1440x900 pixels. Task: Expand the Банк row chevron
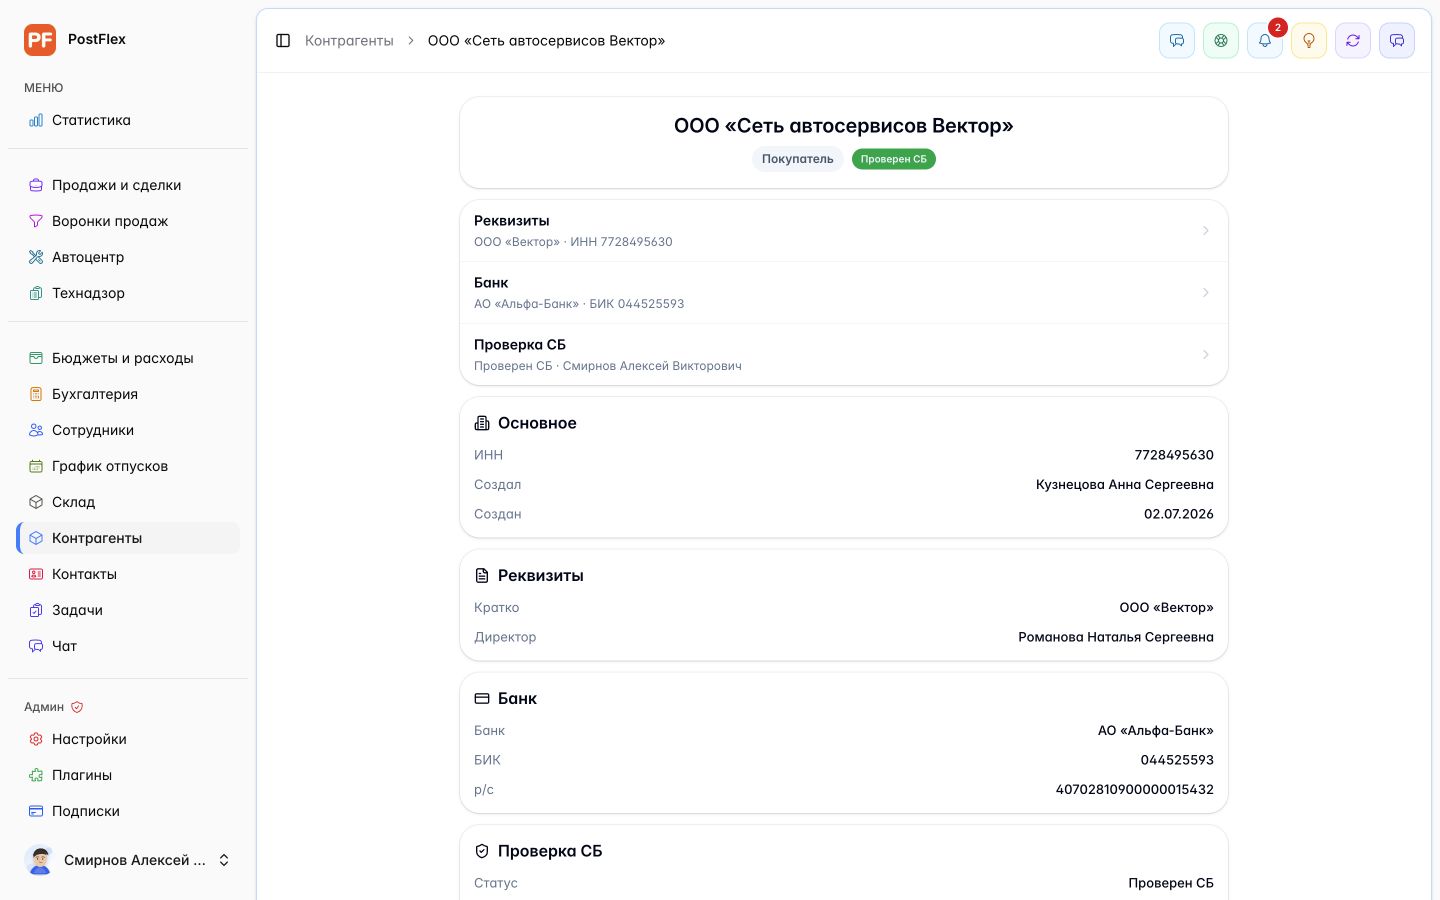(1205, 293)
